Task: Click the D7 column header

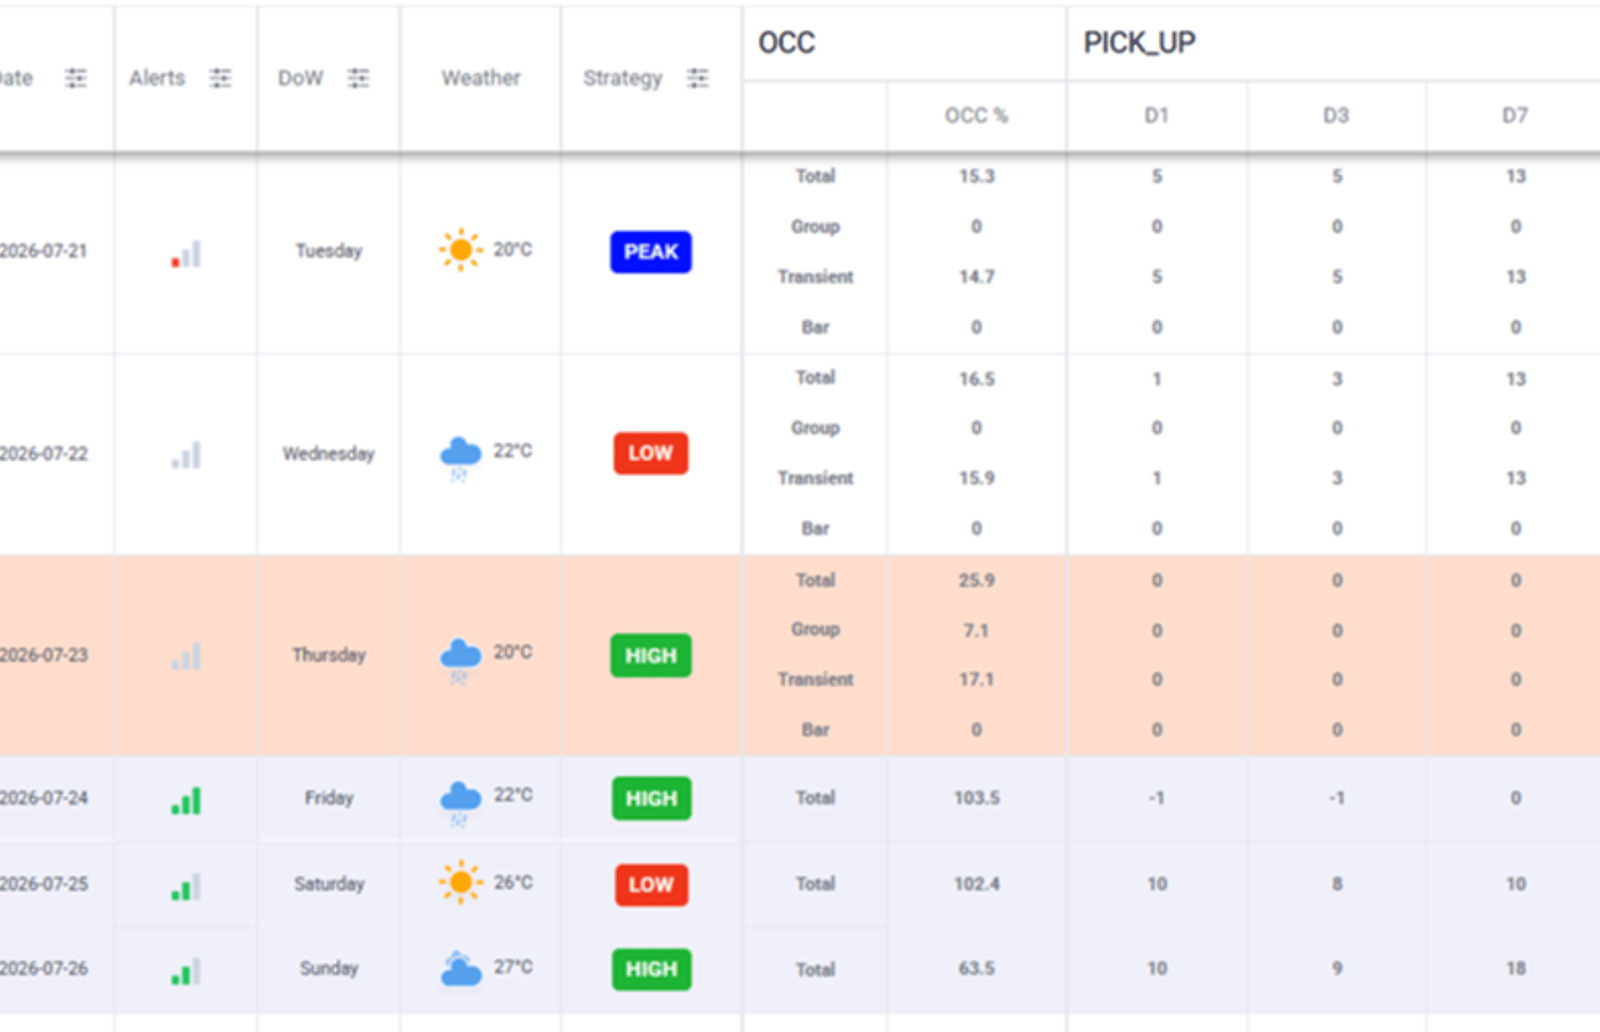Action: (1515, 116)
